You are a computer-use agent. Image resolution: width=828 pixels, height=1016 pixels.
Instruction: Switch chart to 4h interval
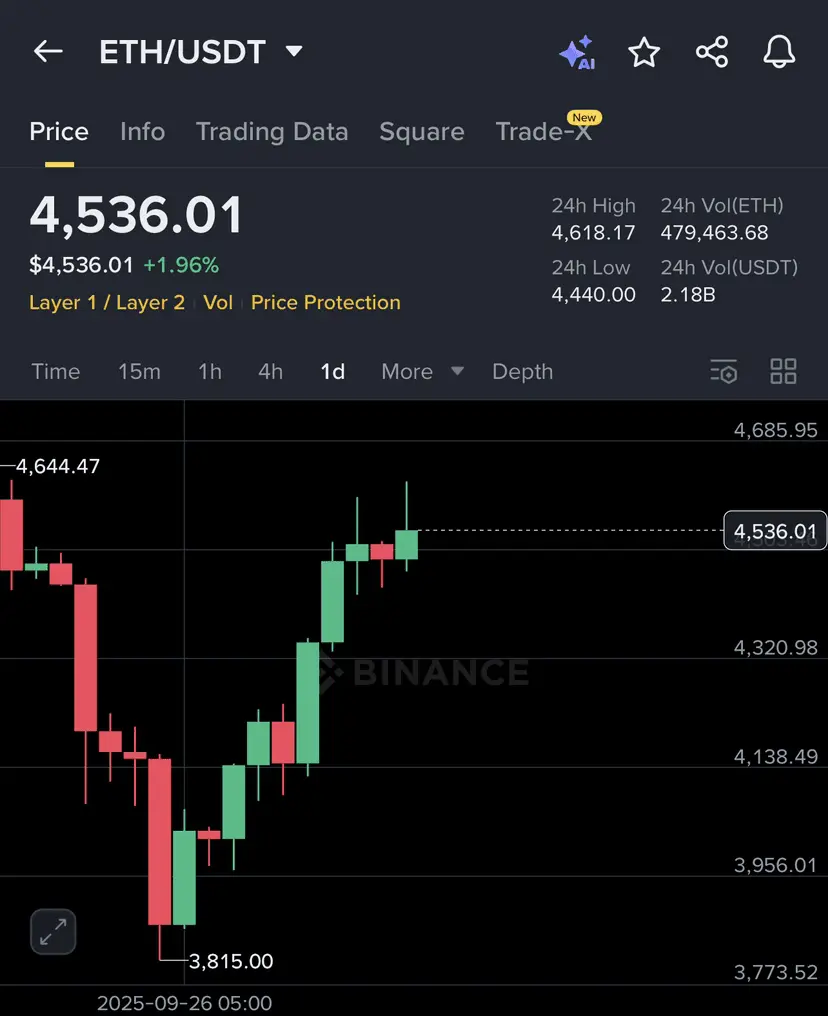(x=270, y=371)
